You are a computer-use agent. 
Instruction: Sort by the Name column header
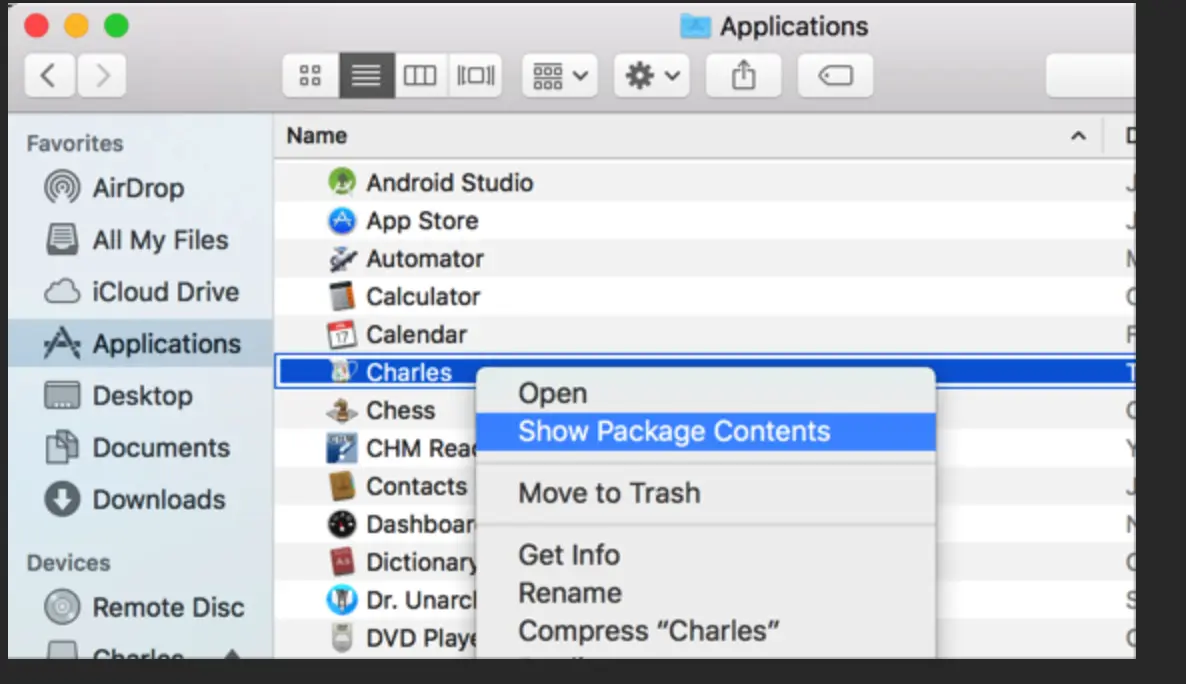(317, 136)
